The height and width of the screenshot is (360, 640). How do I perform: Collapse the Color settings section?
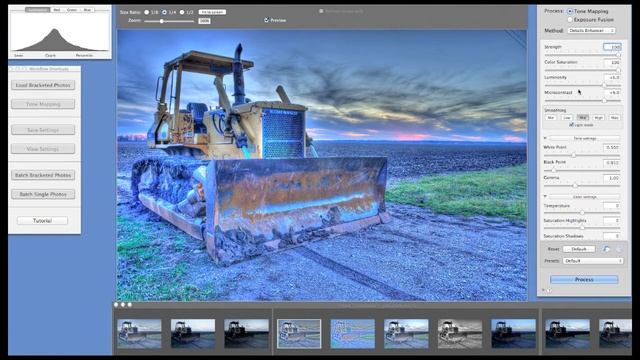point(545,196)
